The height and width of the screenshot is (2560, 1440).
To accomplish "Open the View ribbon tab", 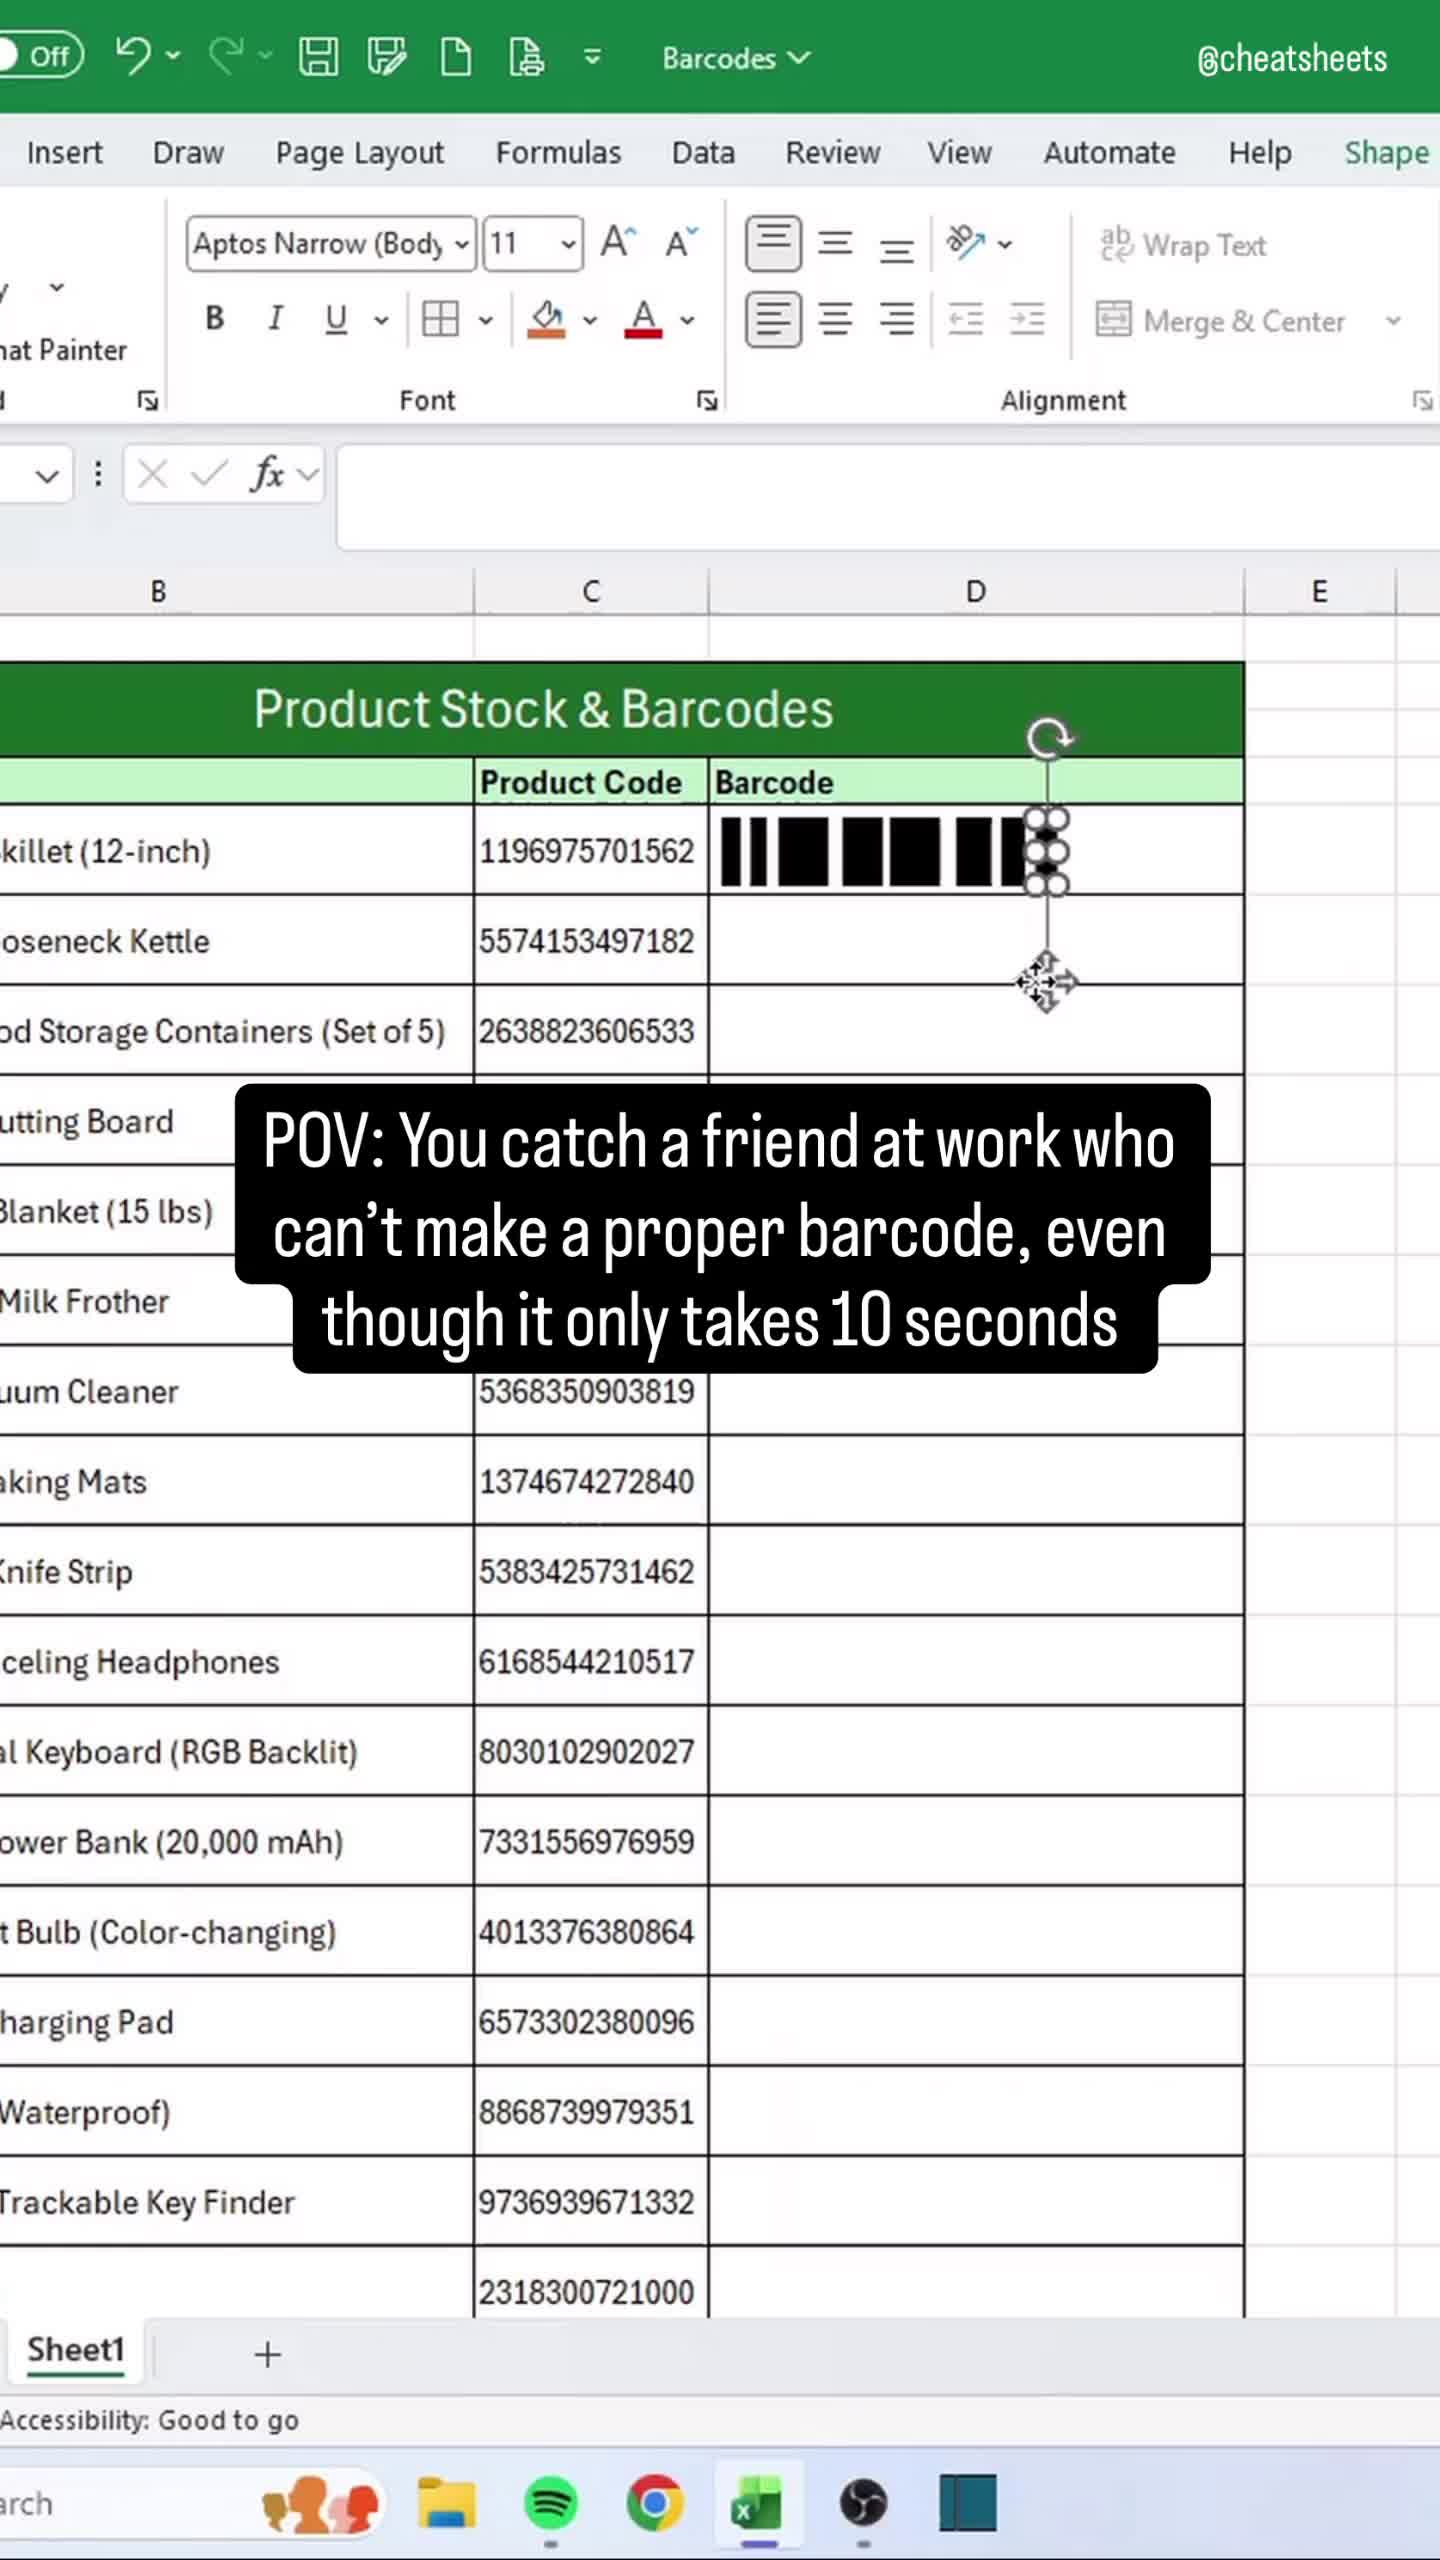I will pyautogui.click(x=959, y=152).
